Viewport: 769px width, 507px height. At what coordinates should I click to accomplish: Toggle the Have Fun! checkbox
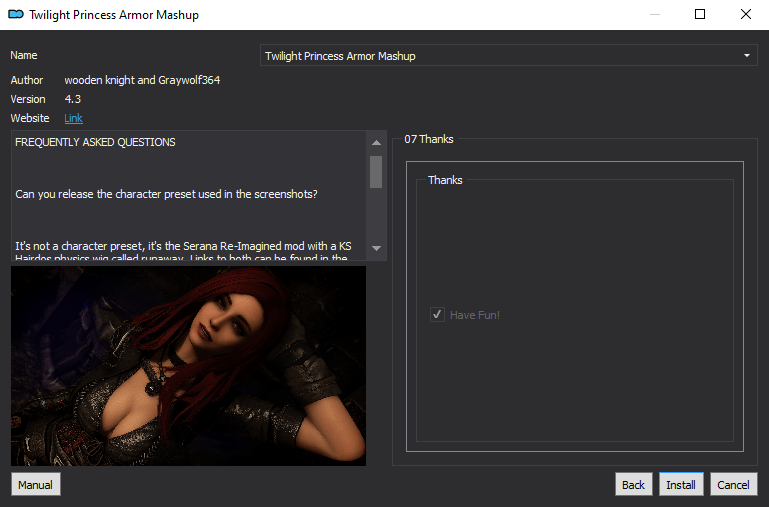437,315
